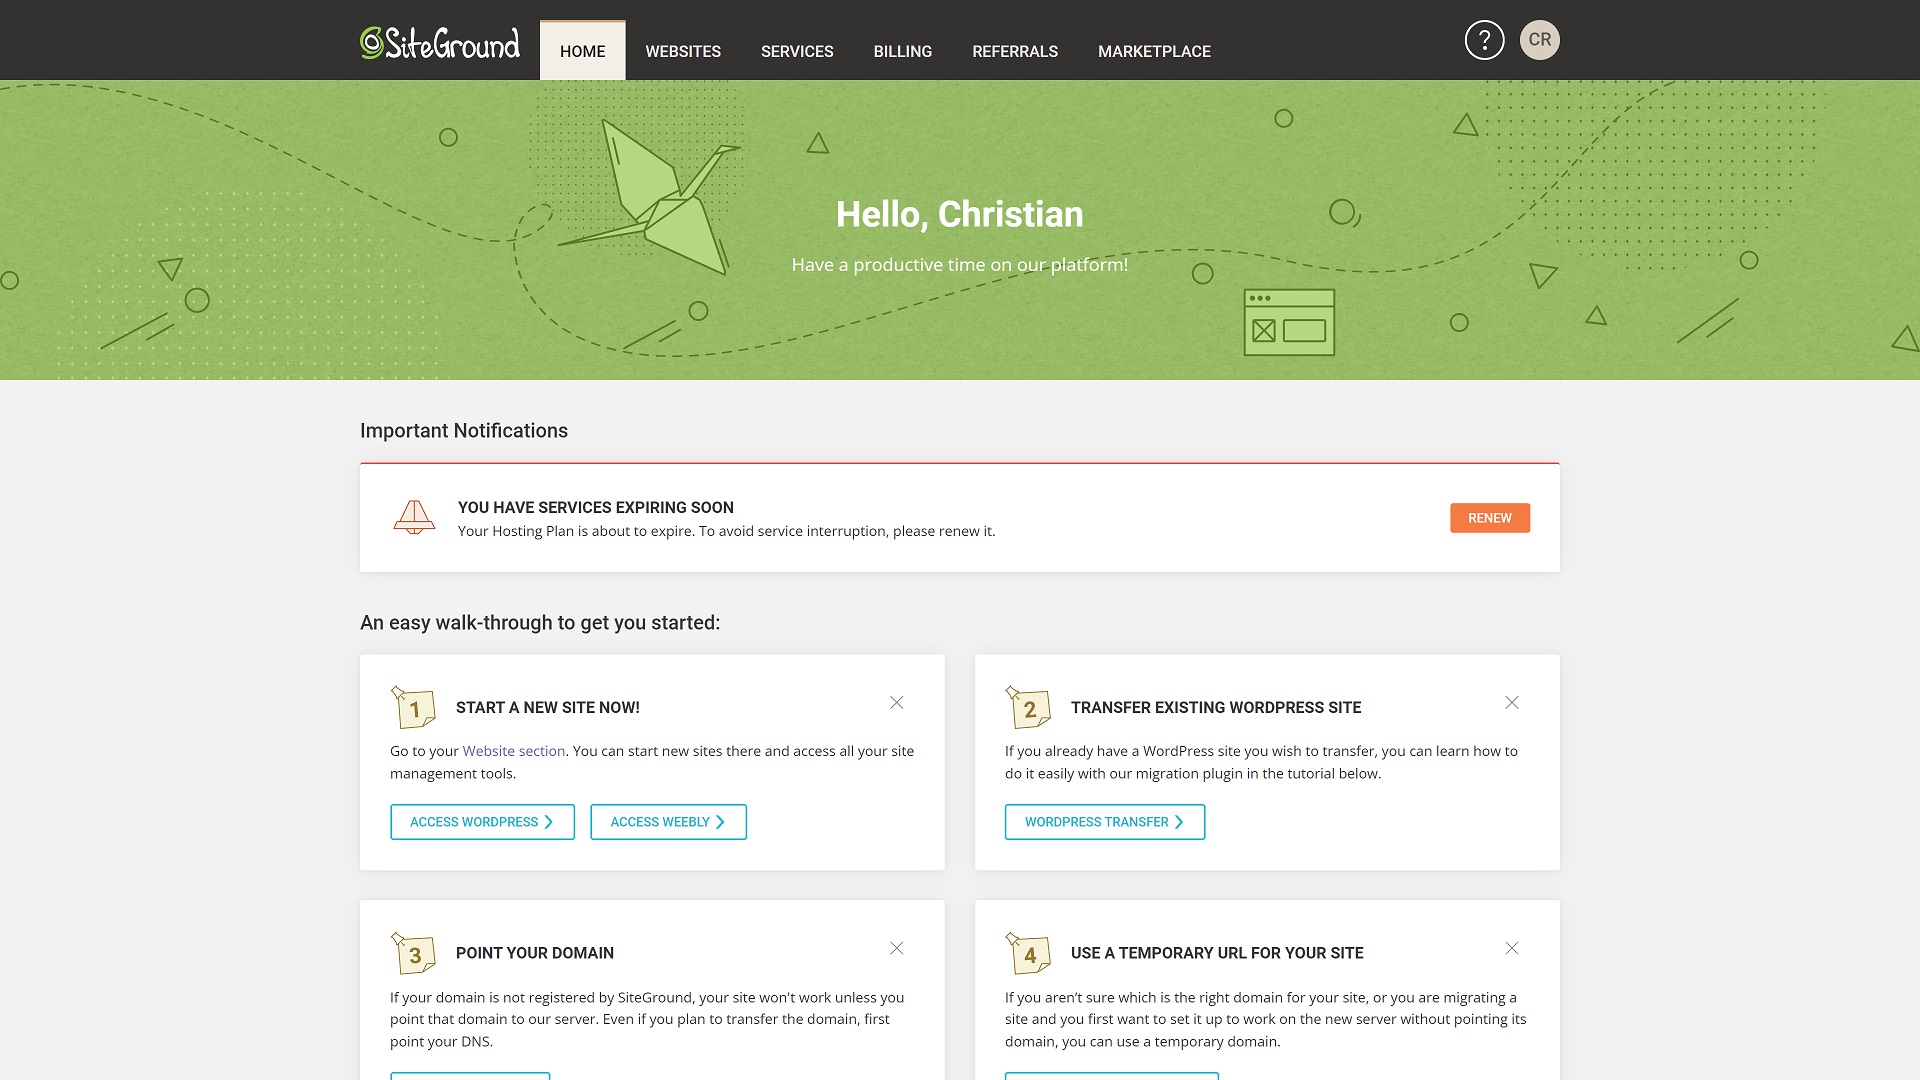Follow the Website section link

click(514, 751)
